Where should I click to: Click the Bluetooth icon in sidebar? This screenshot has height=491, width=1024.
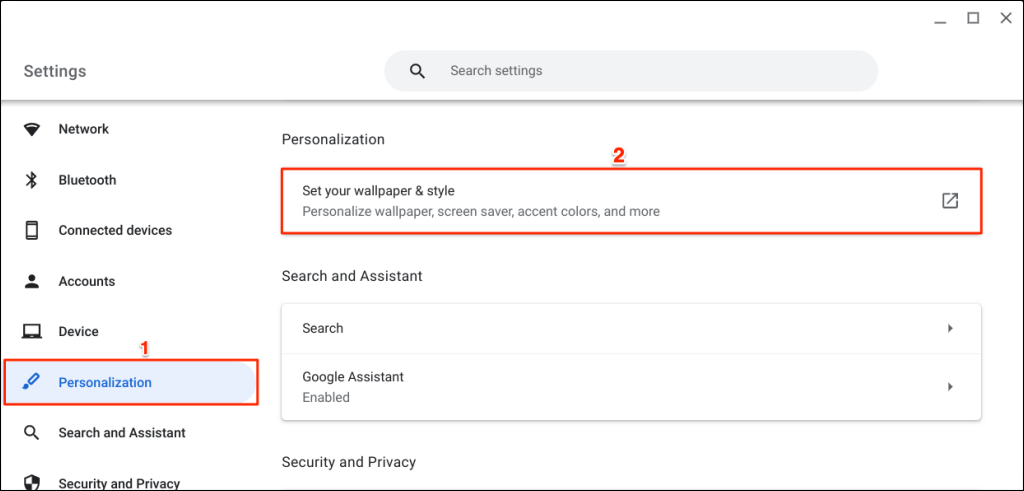[x=32, y=180]
